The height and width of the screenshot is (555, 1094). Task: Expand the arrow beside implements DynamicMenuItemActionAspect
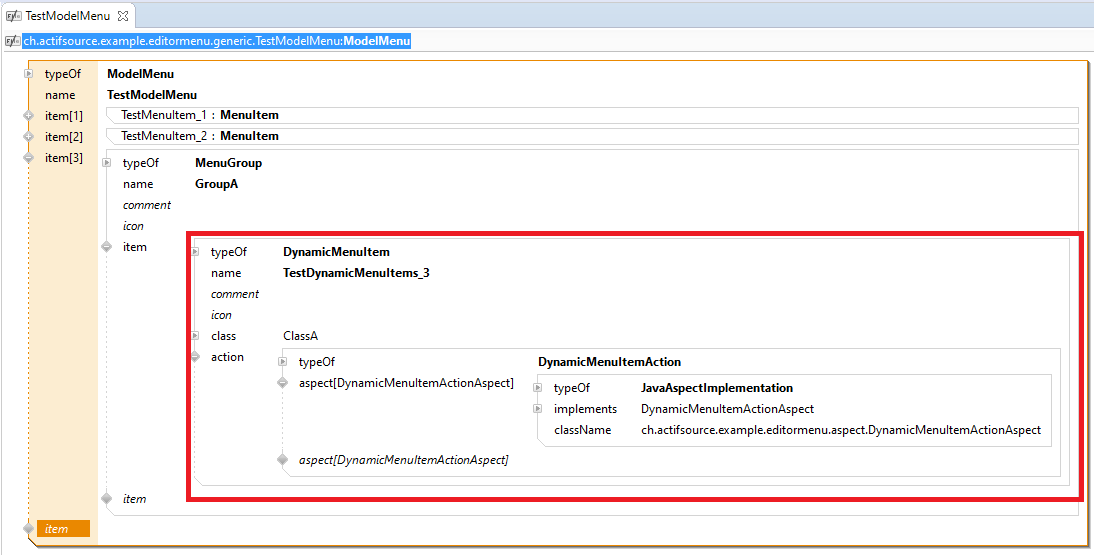click(538, 409)
